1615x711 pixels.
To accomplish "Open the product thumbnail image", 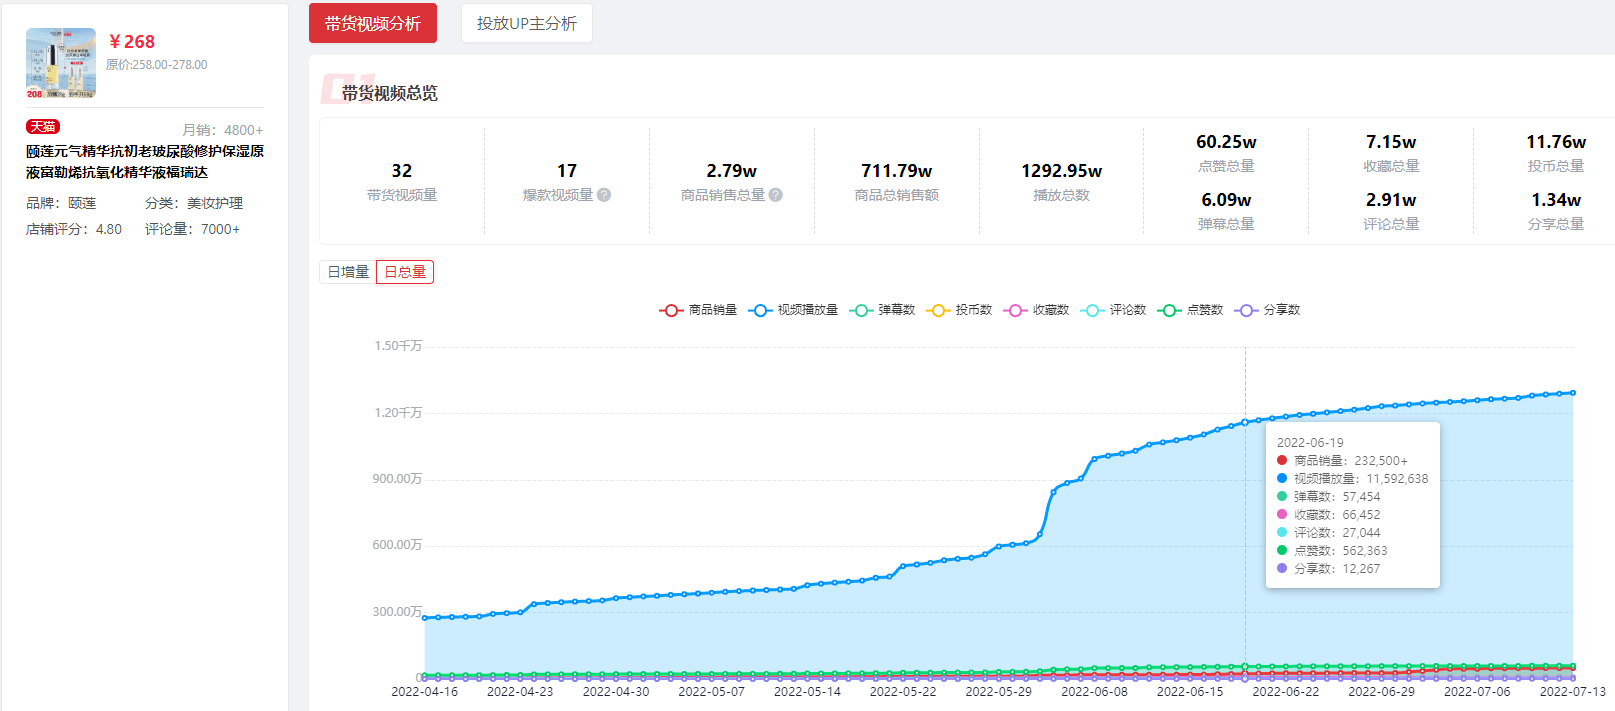I will click(x=61, y=63).
